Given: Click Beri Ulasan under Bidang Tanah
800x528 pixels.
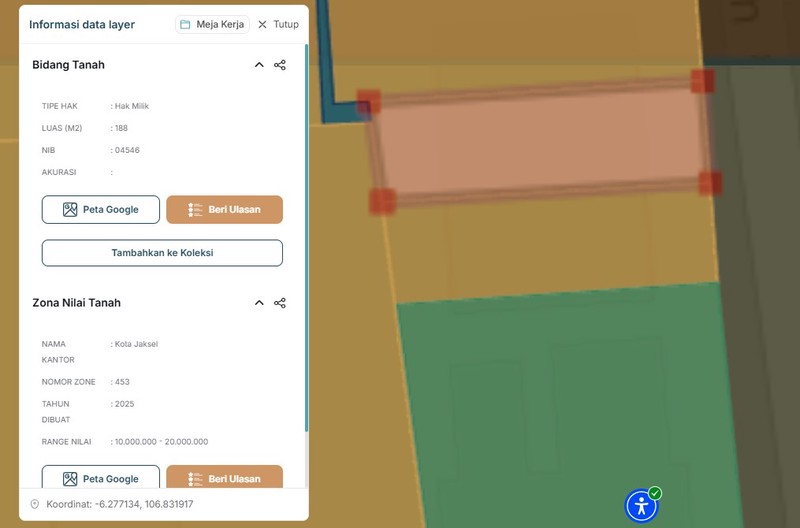Looking at the screenshot, I should [224, 210].
